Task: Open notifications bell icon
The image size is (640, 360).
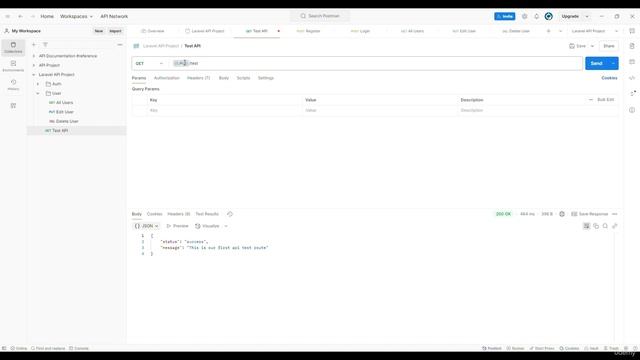Action: (x=536, y=16)
